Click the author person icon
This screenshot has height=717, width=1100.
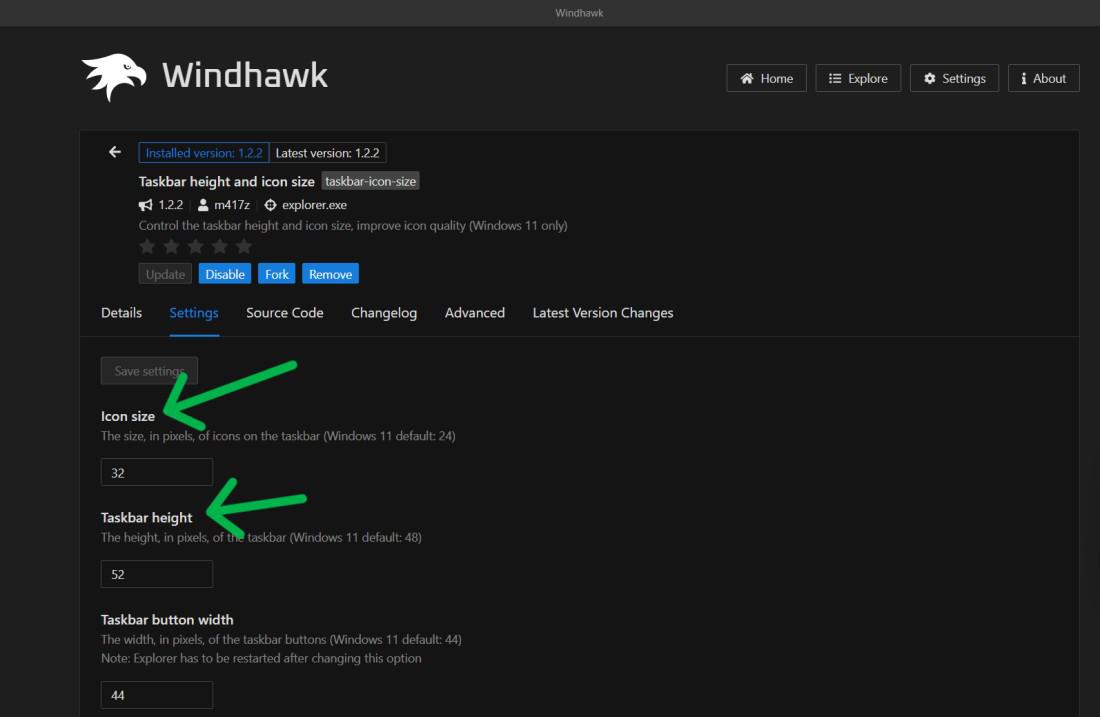[x=203, y=205]
